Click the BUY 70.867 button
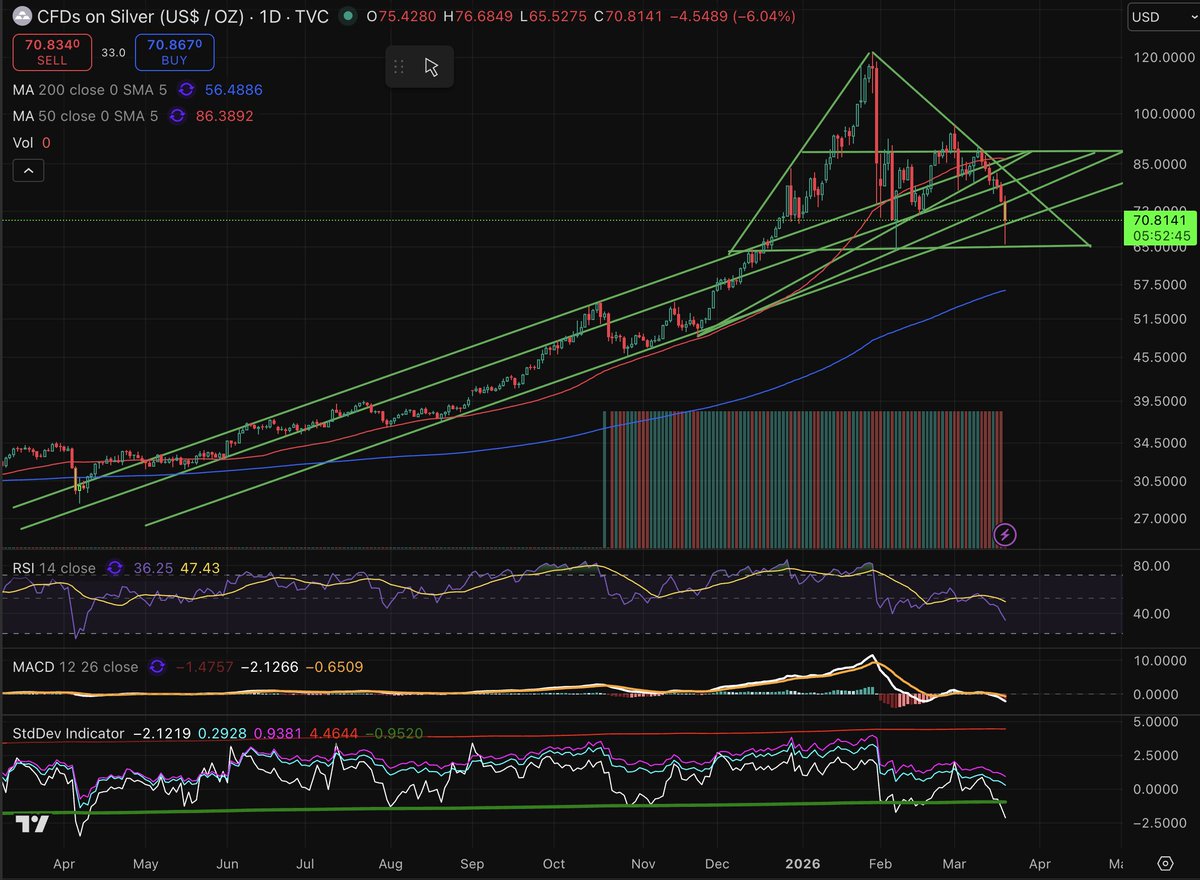The width and height of the screenshot is (1200, 880). point(175,52)
